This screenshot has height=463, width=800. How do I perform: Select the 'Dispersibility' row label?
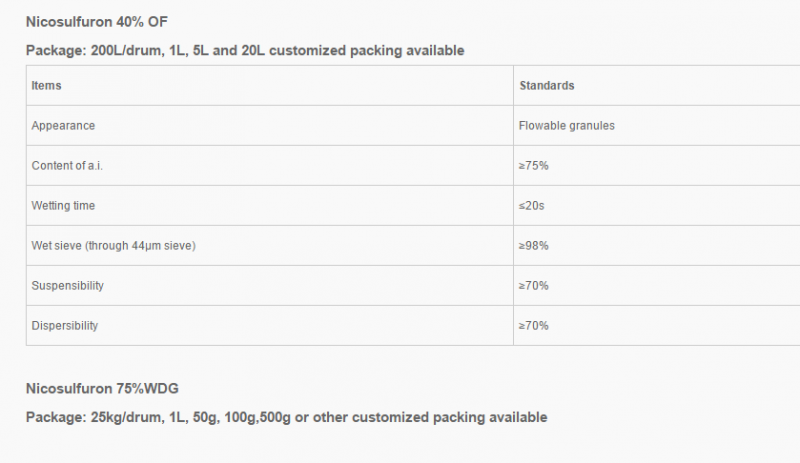click(65, 326)
